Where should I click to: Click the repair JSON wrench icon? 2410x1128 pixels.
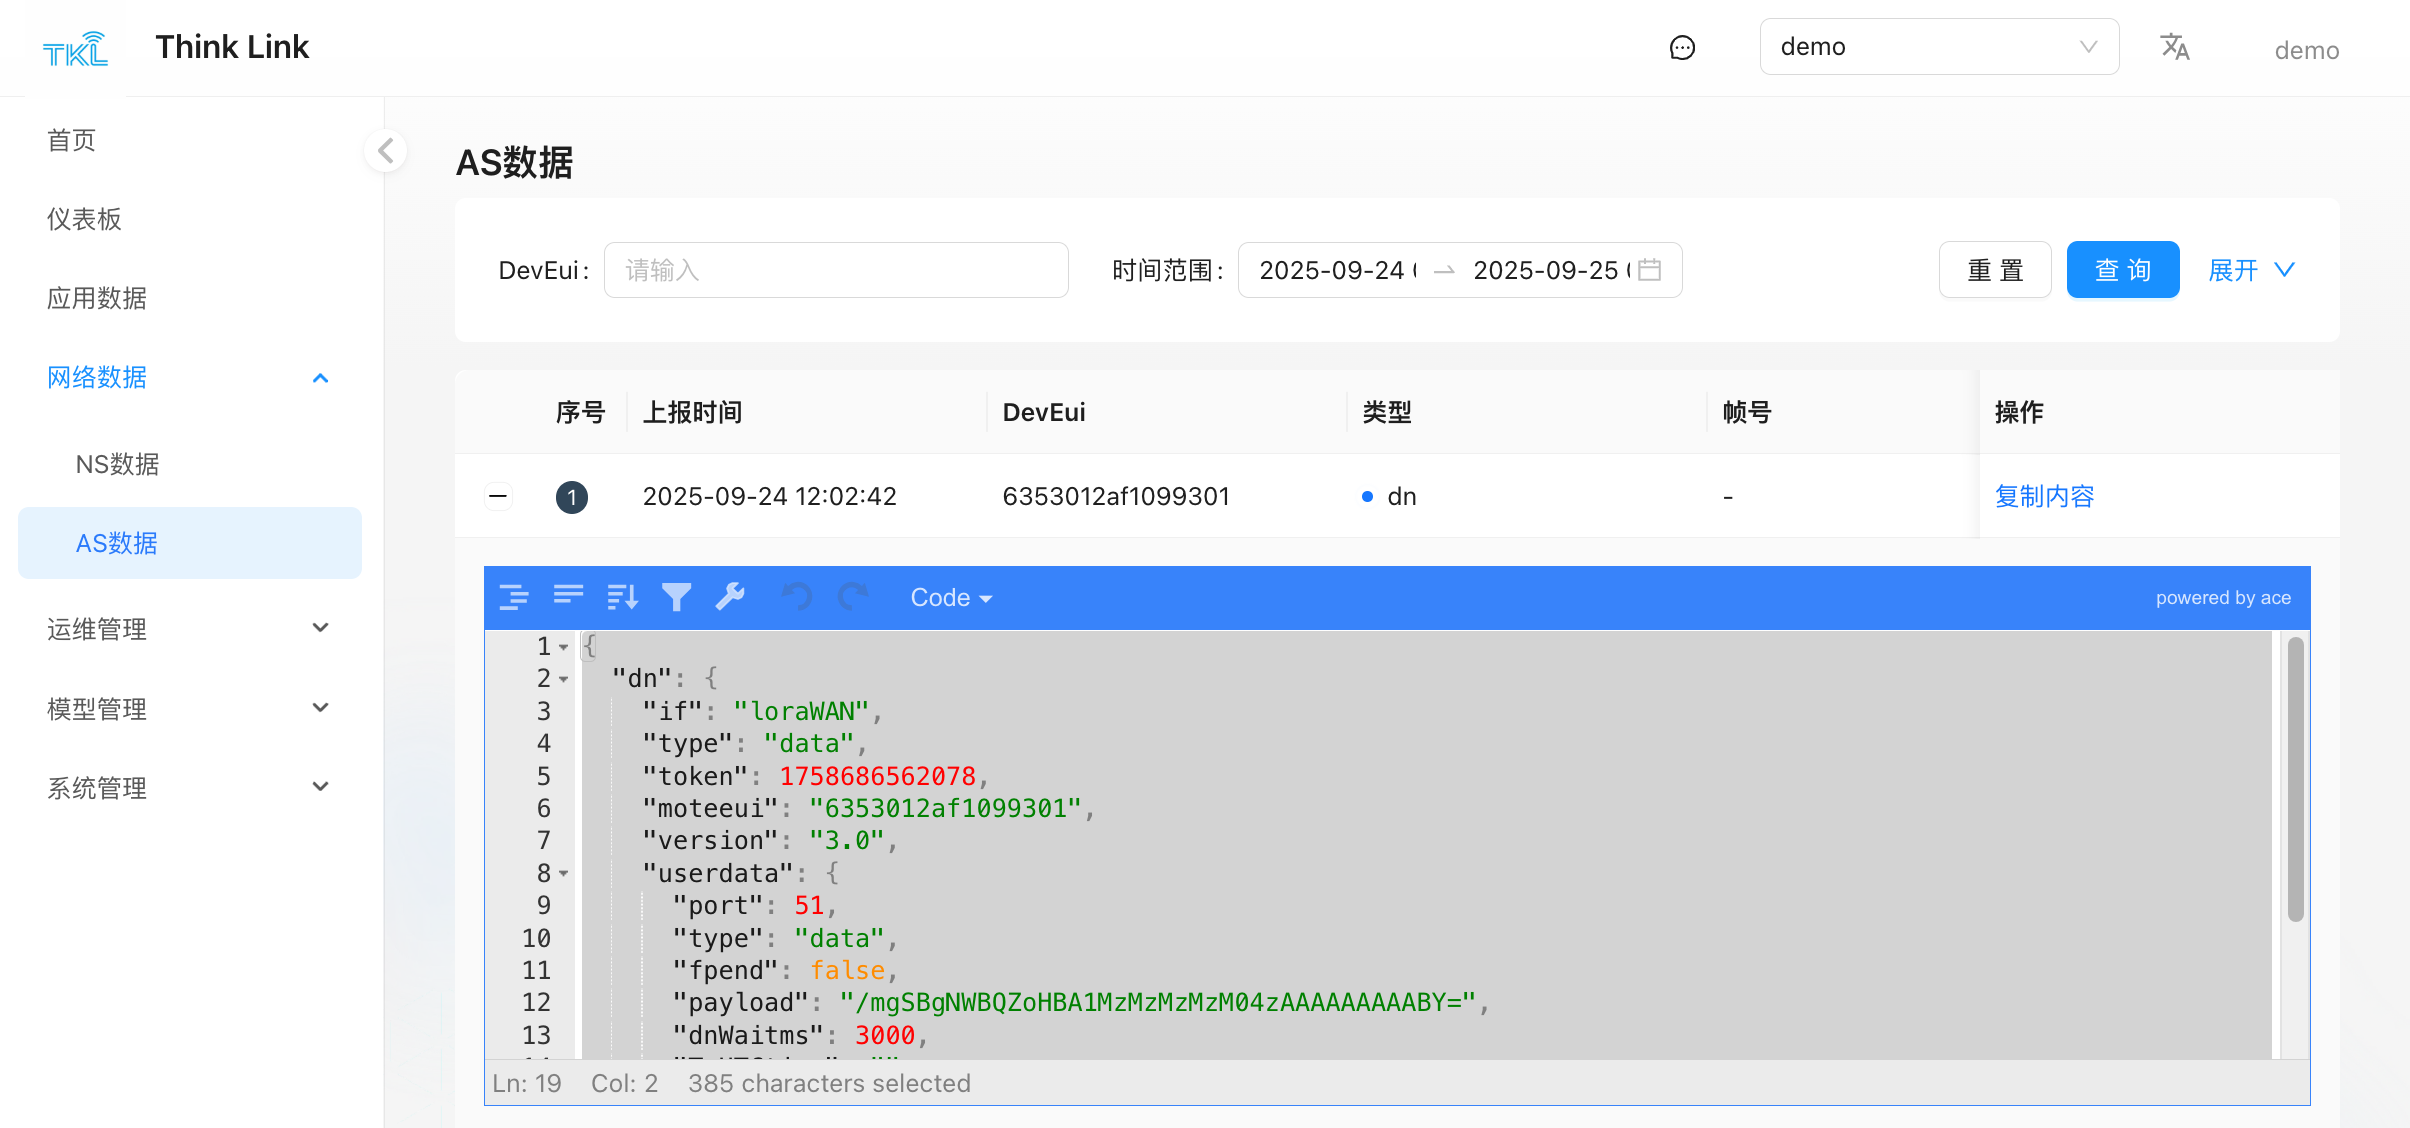pyautogui.click(x=730, y=597)
